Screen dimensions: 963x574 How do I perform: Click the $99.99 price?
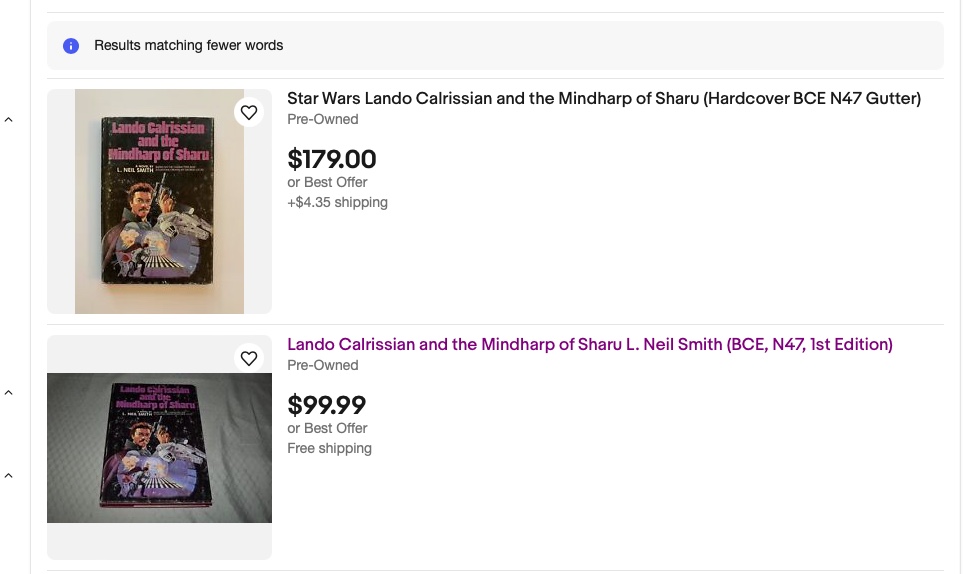326,405
